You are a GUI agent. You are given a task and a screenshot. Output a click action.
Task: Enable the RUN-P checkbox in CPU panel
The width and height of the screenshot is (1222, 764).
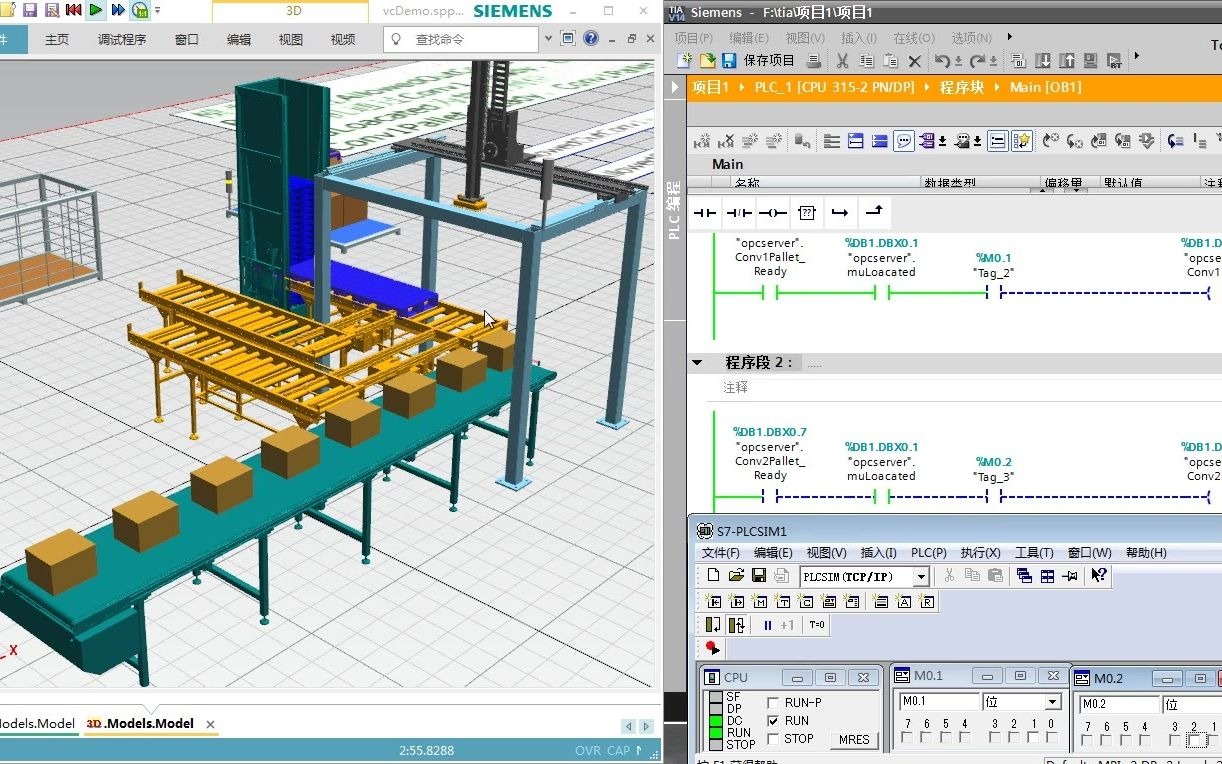click(x=773, y=703)
